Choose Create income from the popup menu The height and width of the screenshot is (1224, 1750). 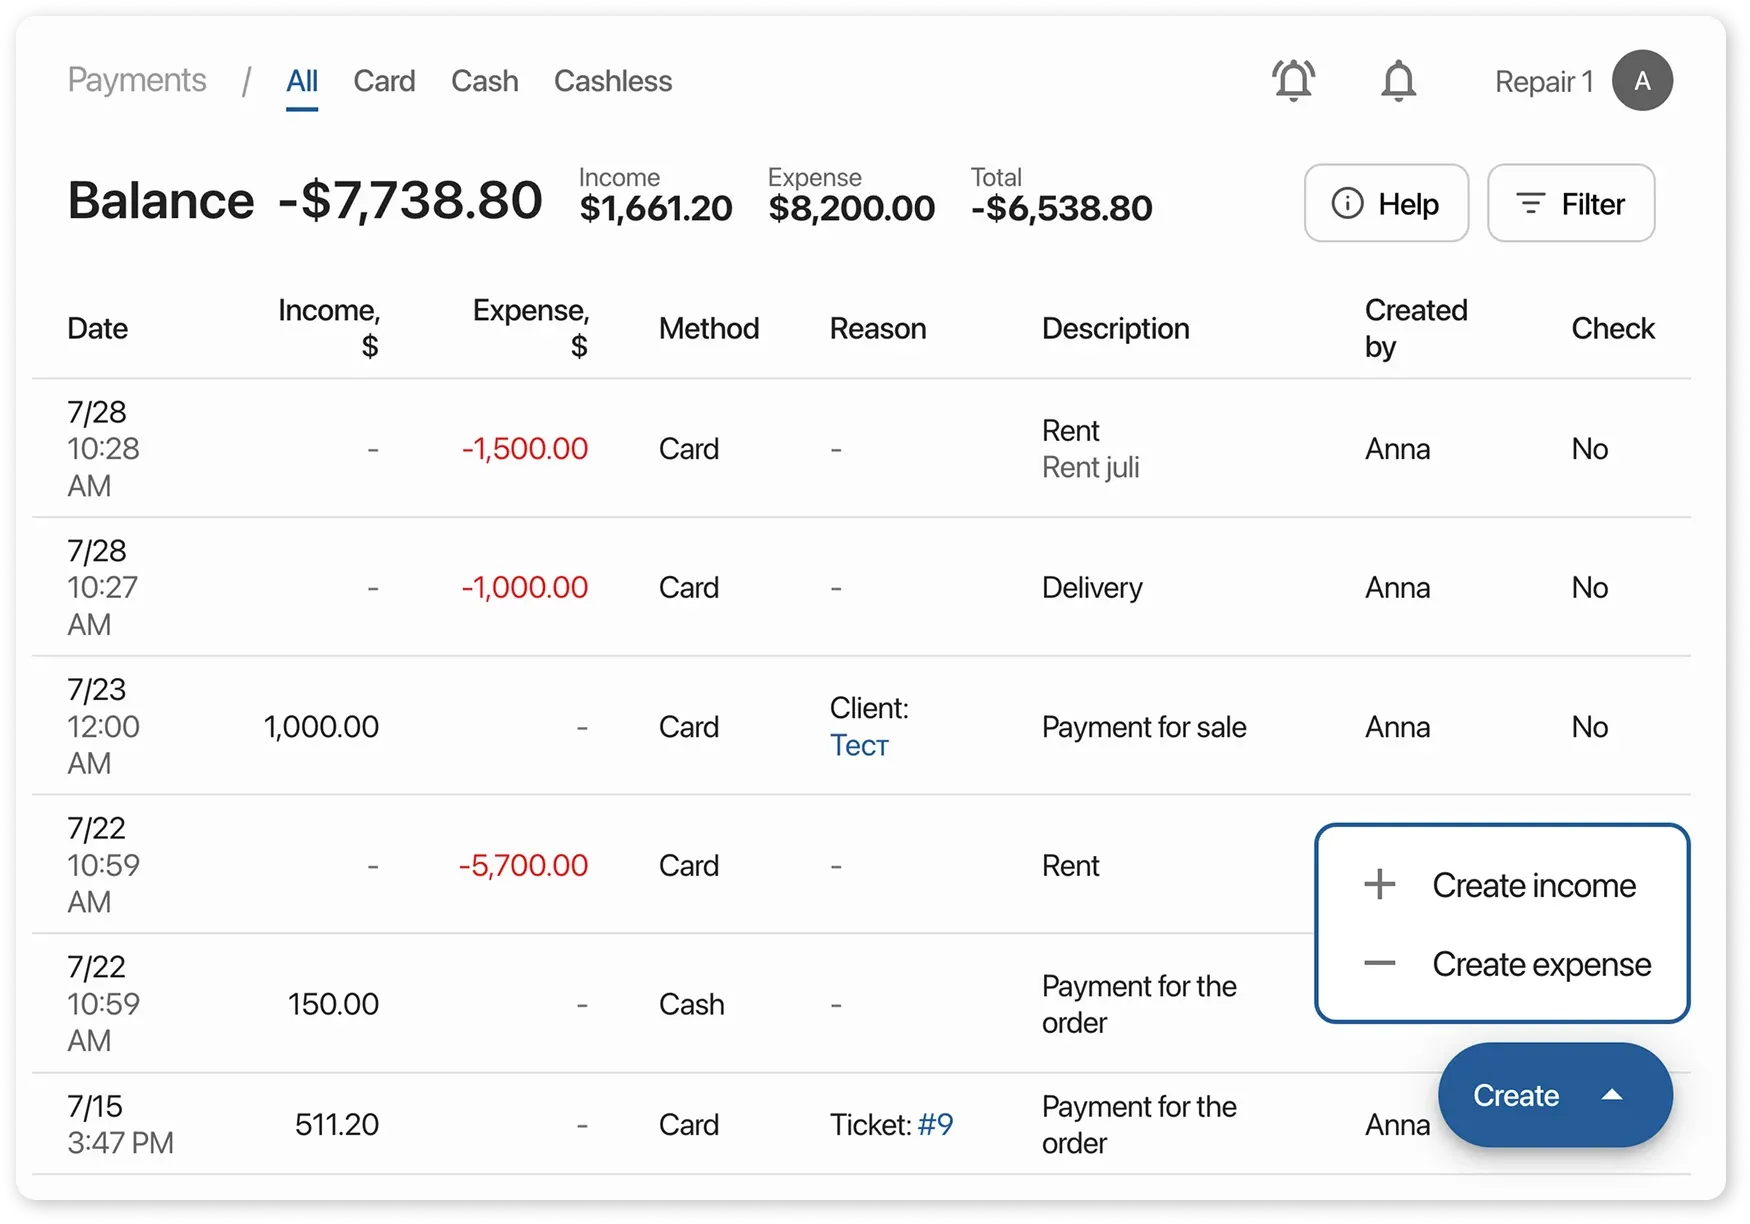[x=1535, y=884]
